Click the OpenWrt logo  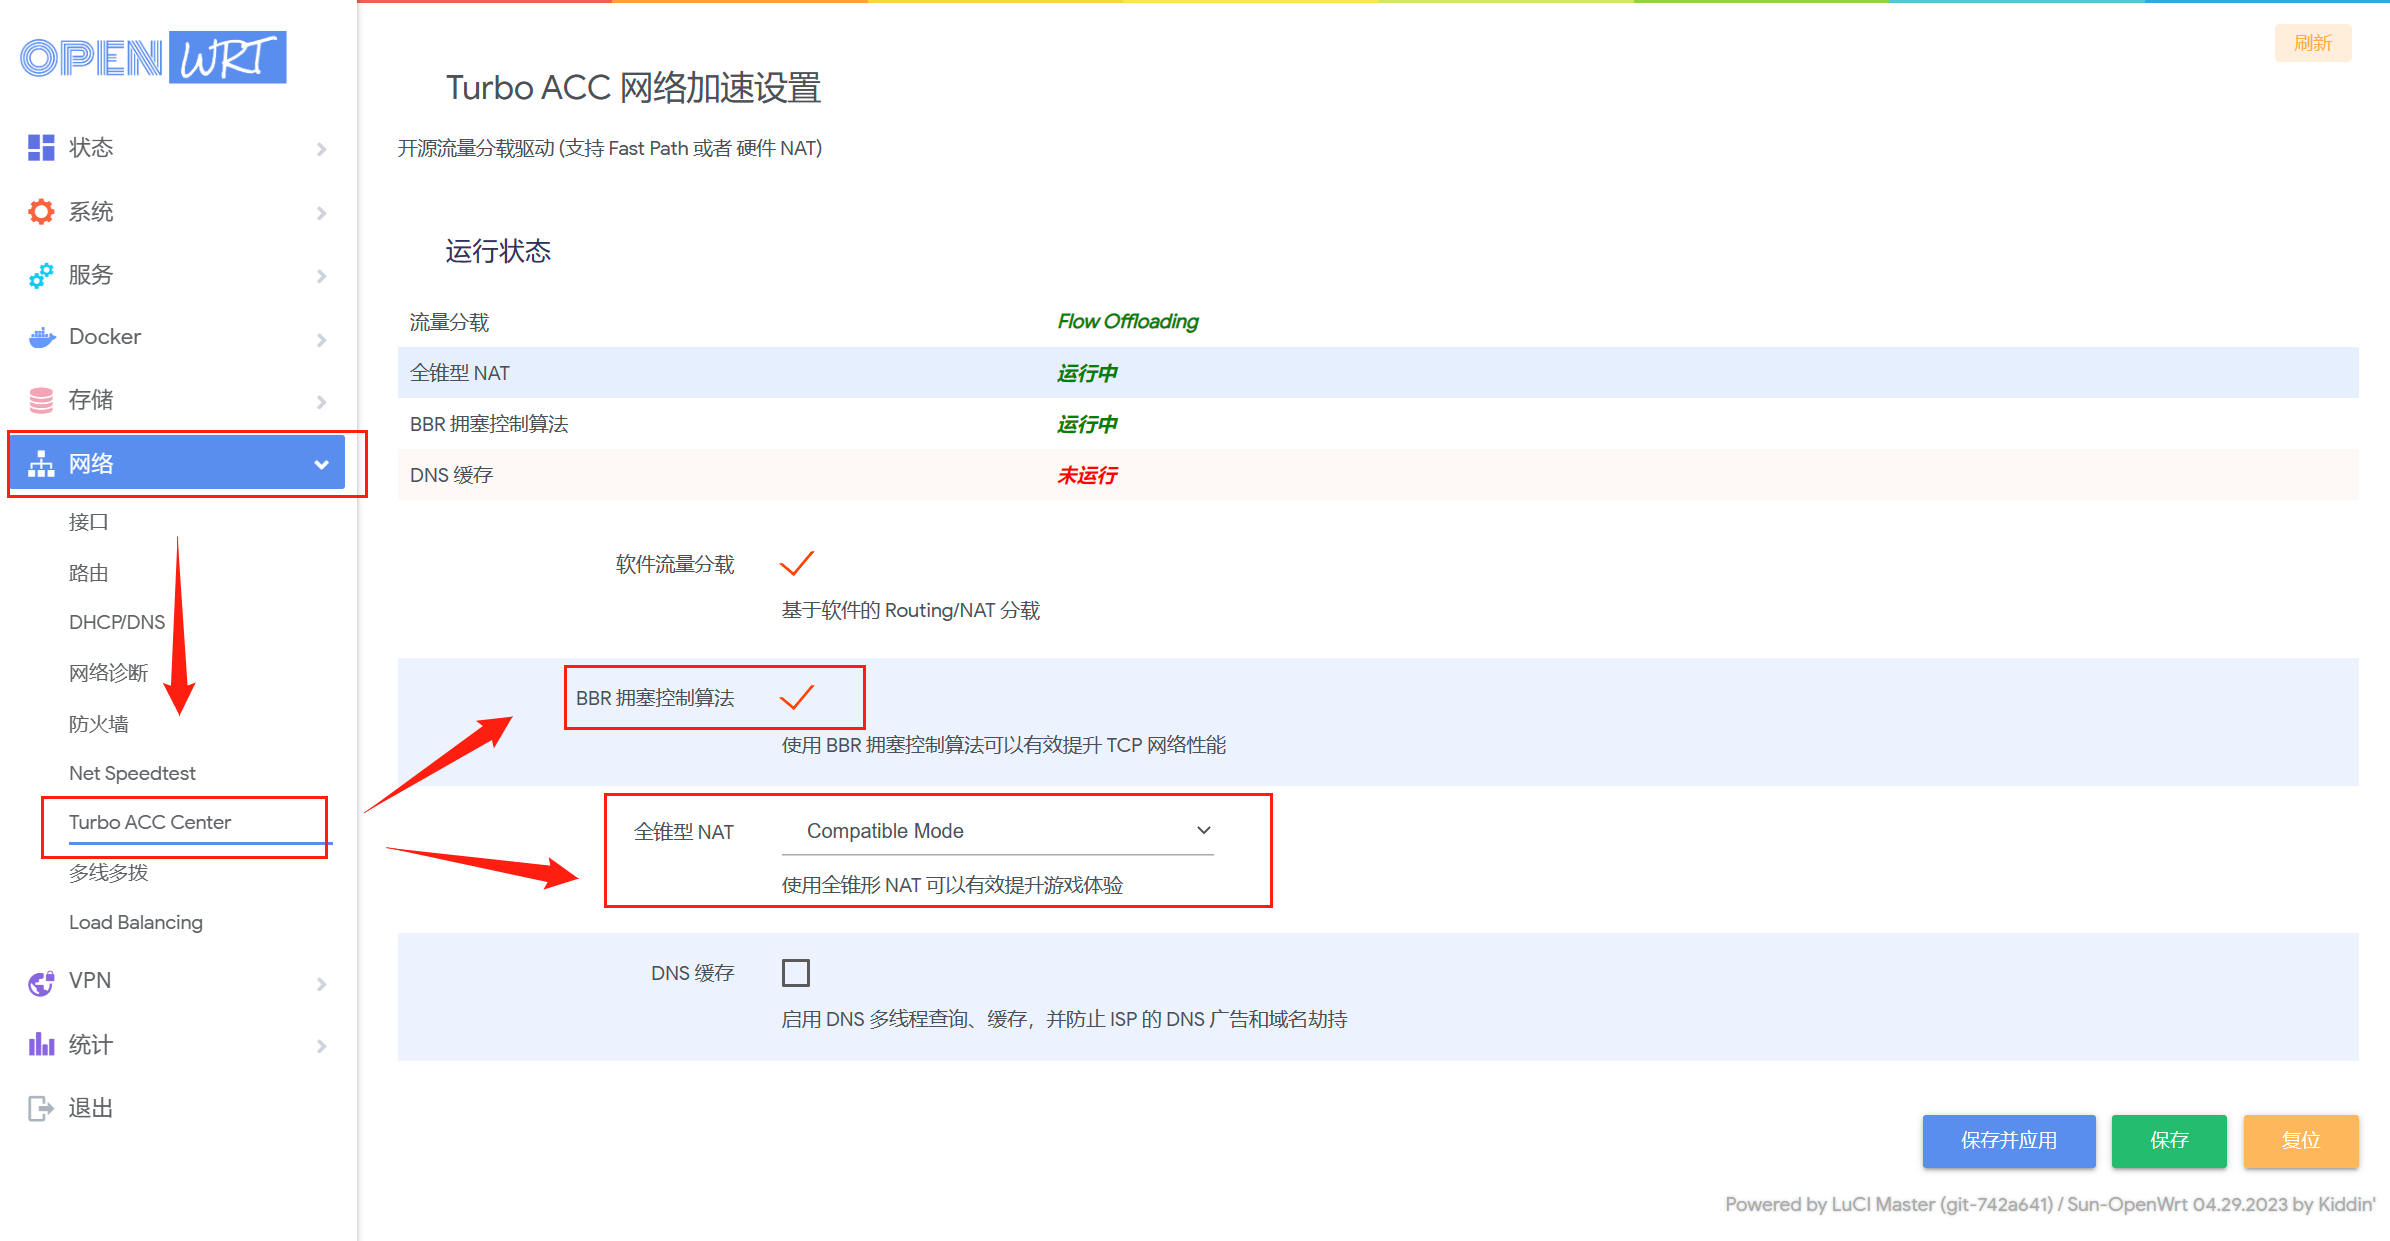153,58
